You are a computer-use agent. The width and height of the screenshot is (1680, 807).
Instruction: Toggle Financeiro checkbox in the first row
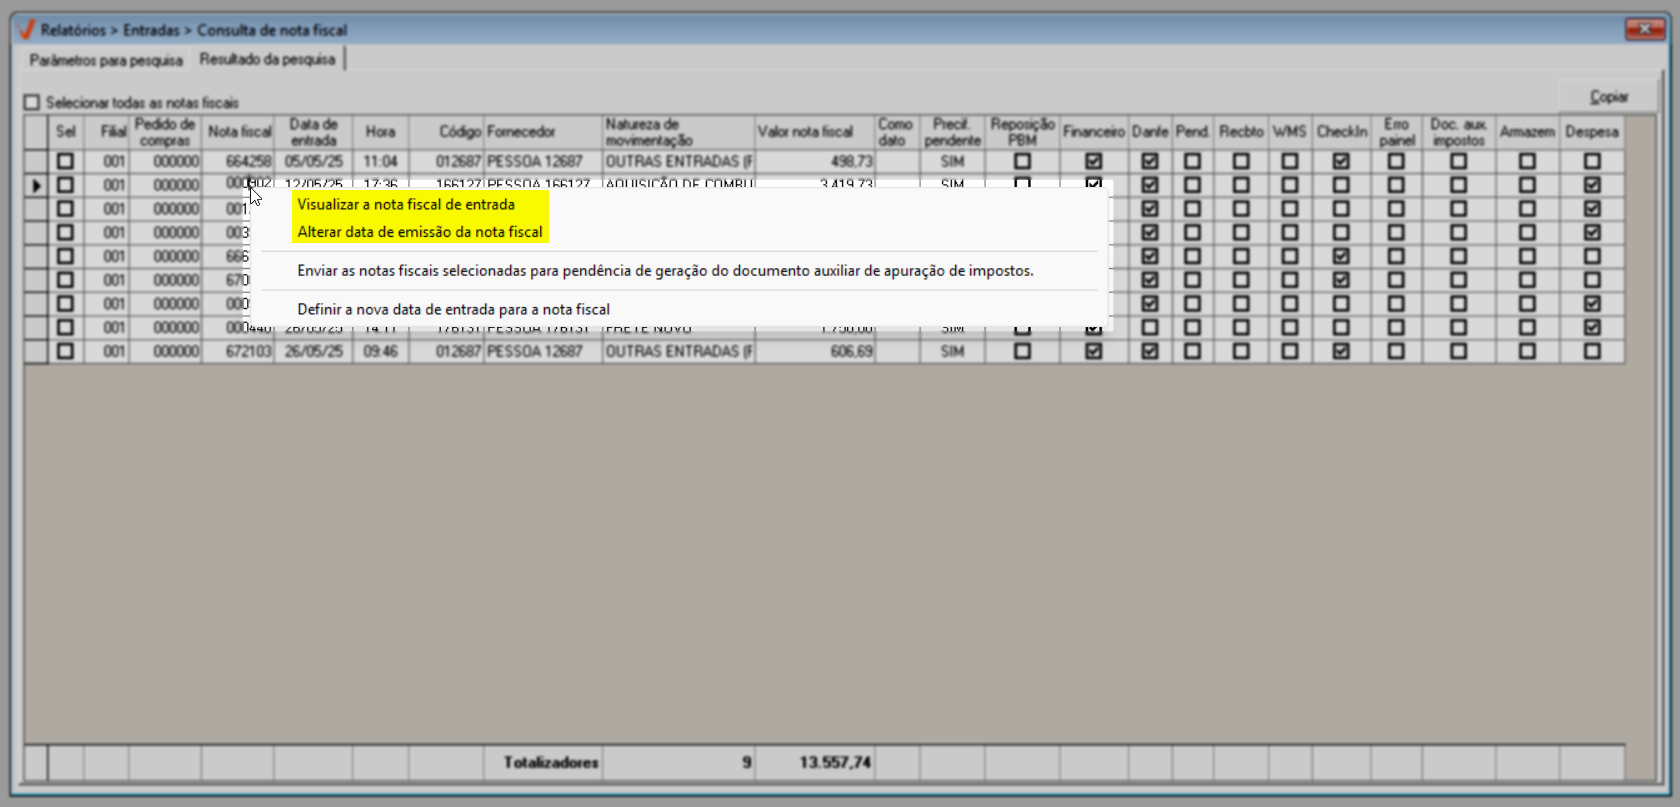pyautogui.click(x=1093, y=161)
